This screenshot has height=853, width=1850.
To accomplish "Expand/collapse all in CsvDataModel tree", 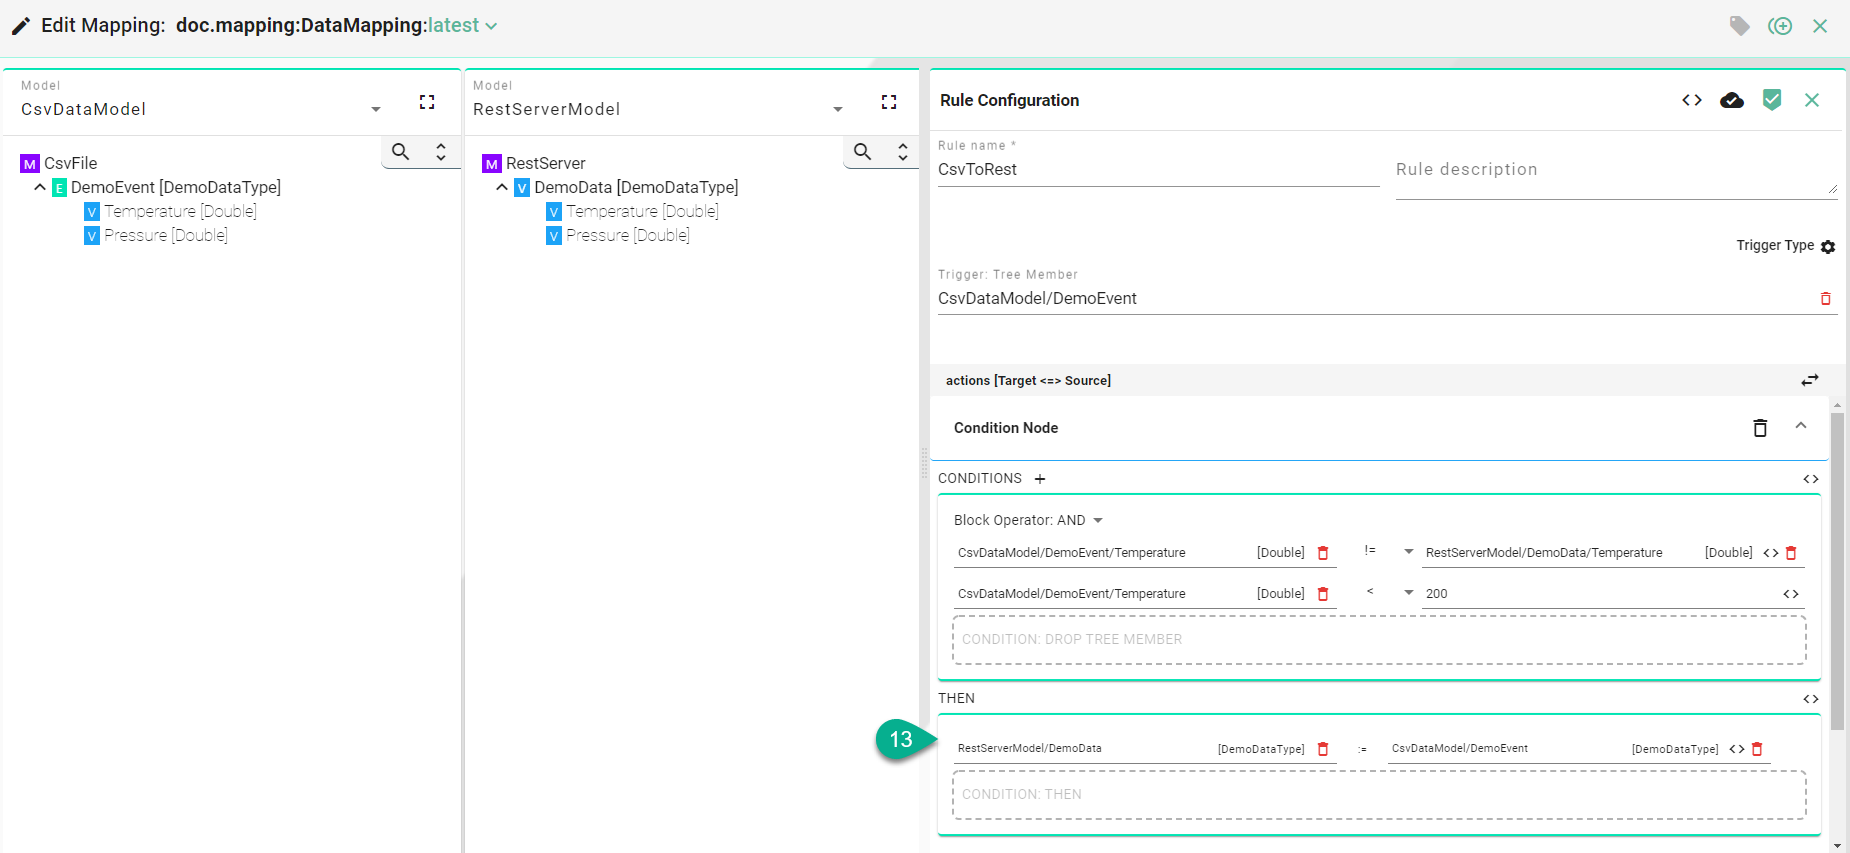I will [441, 152].
